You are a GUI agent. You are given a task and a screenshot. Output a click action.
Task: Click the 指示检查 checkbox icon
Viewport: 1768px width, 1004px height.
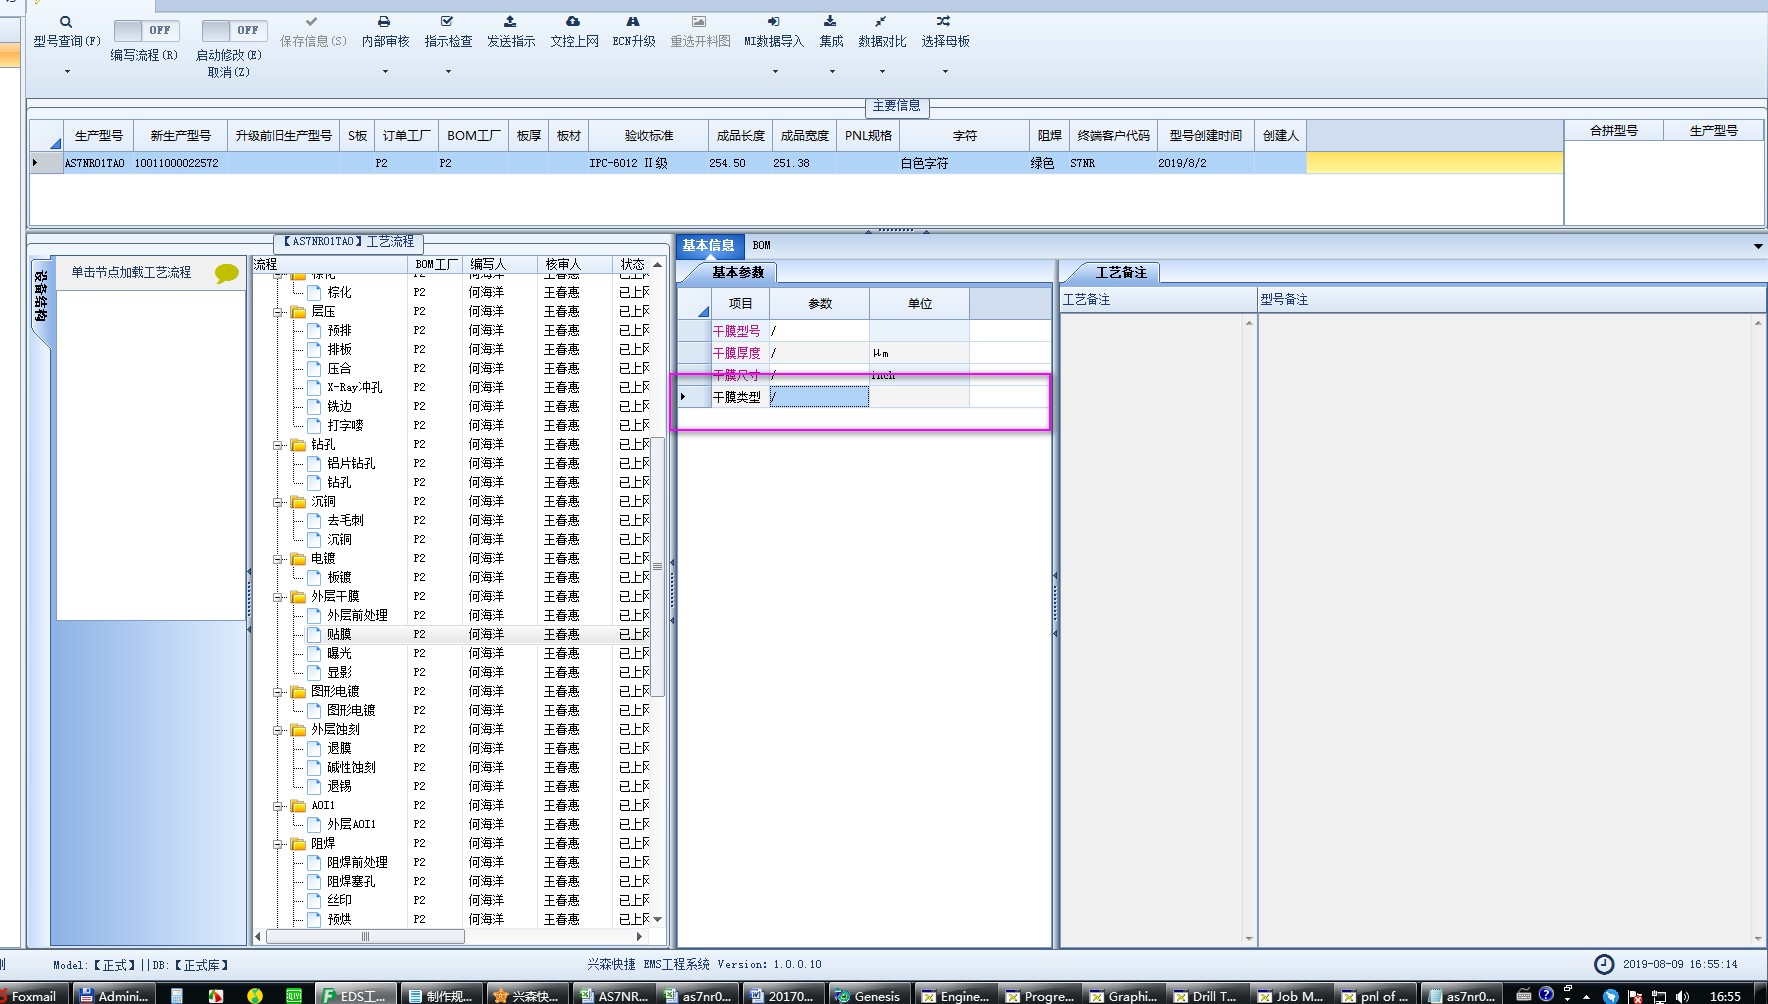[x=447, y=21]
